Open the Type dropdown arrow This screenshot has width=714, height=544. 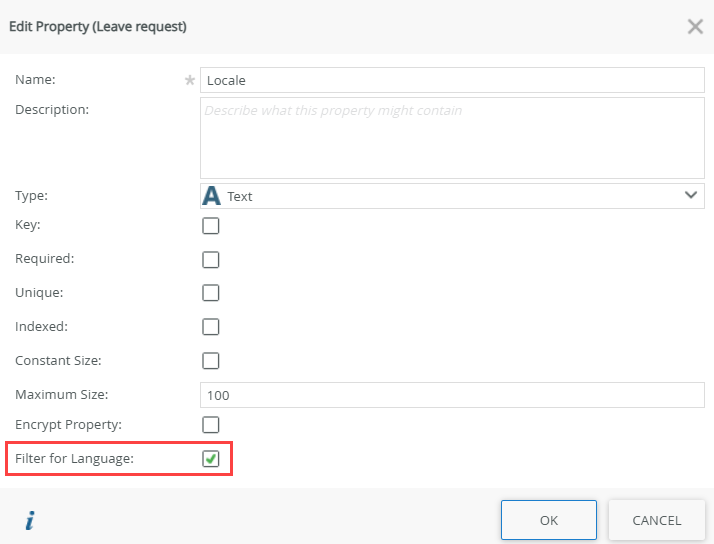tap(691, 195)
